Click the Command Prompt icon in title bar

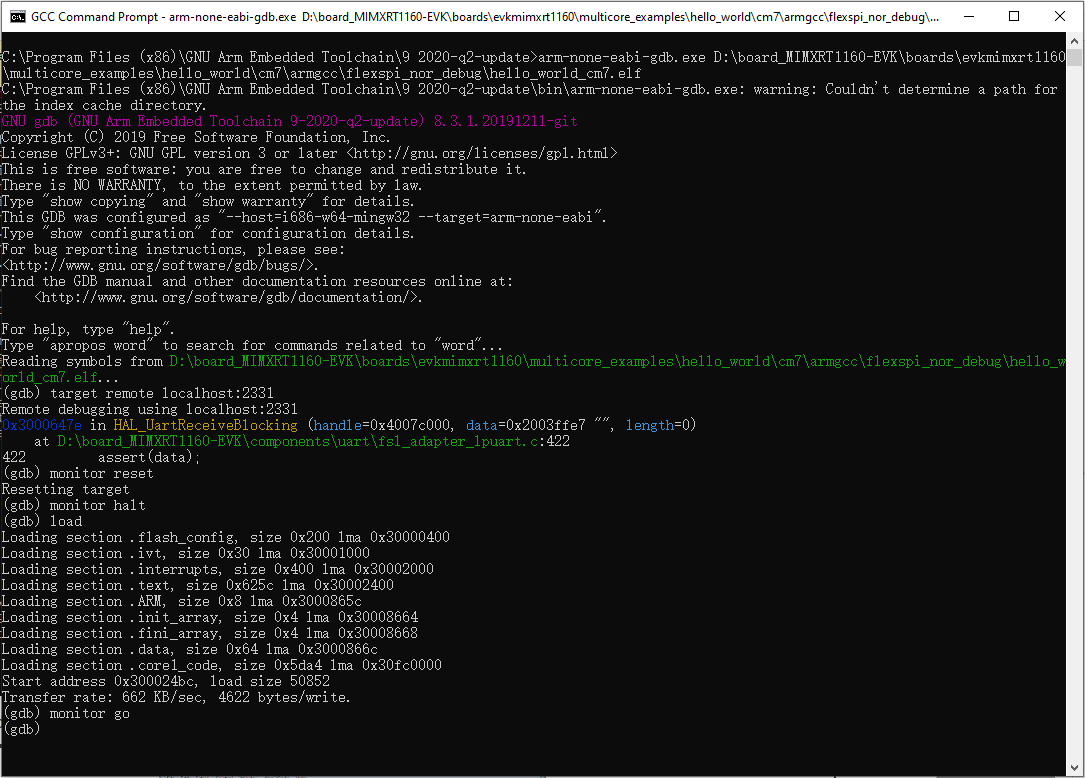coord(17,17)
